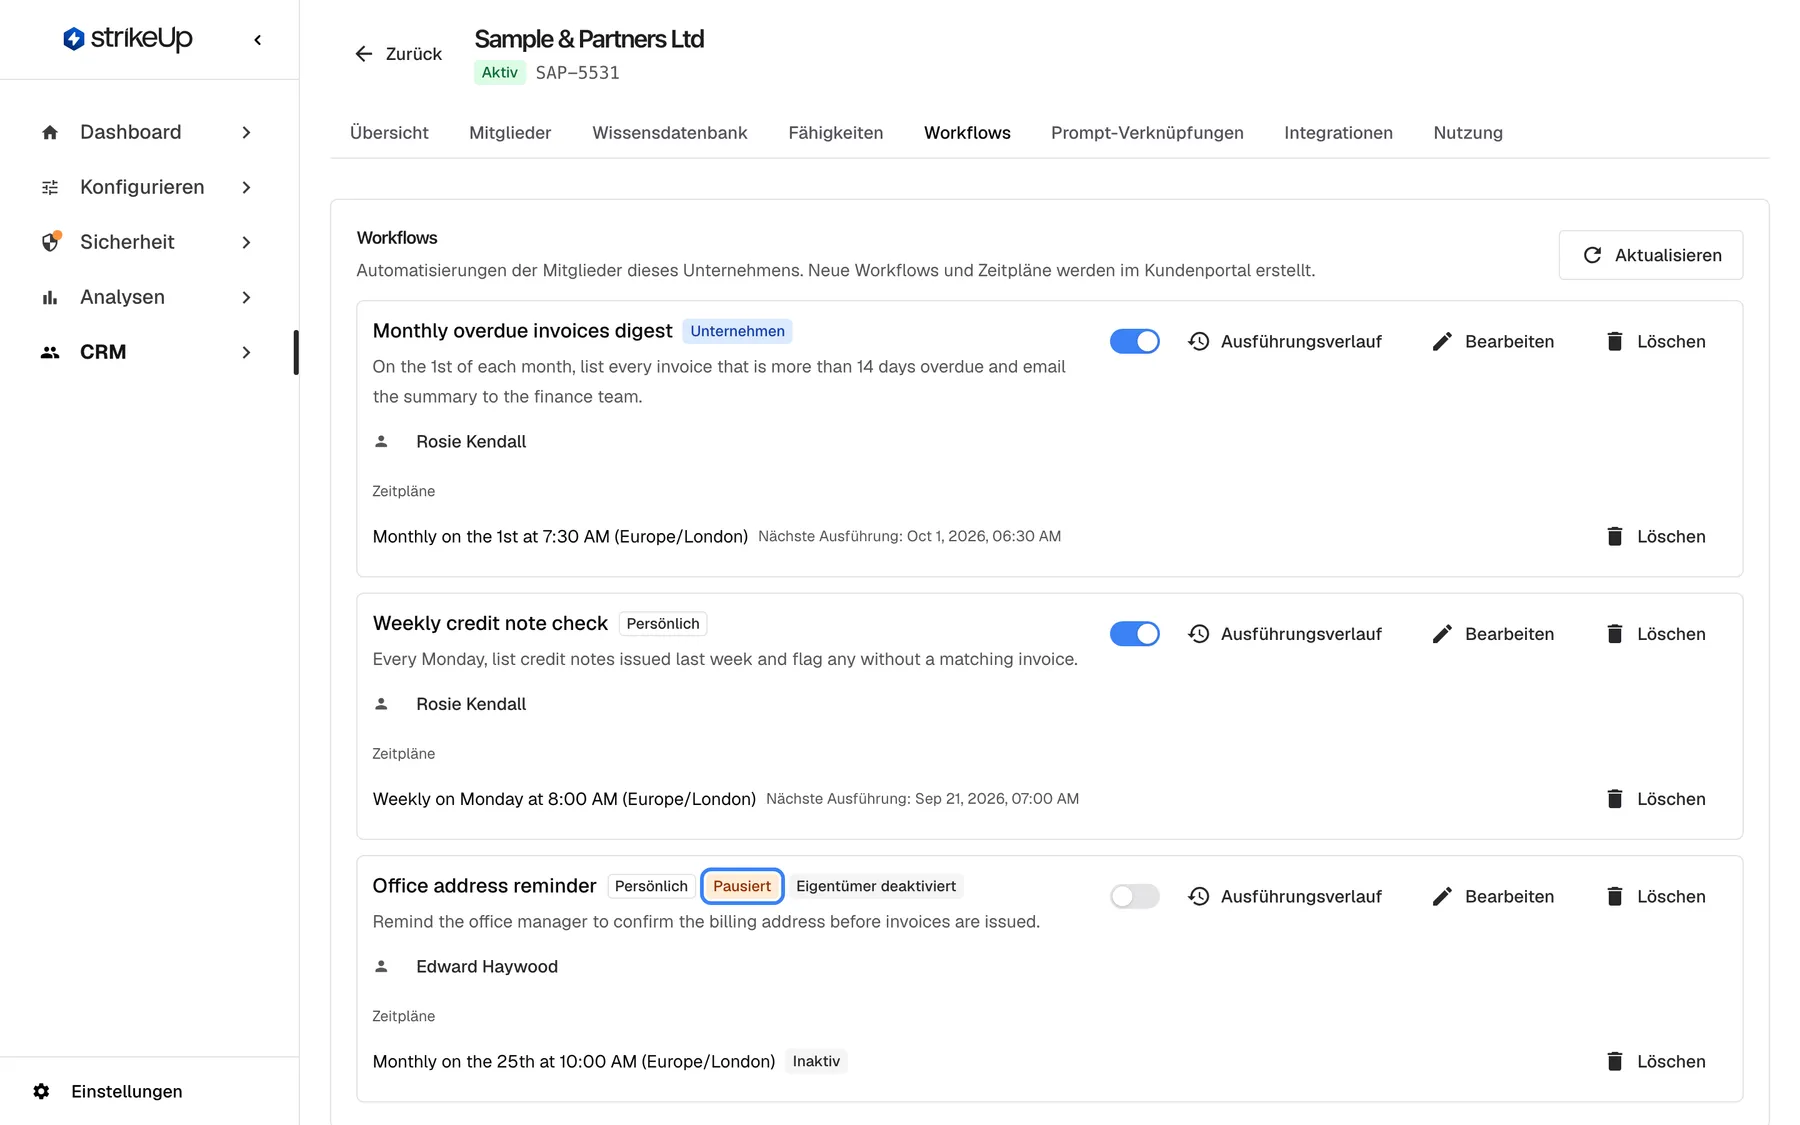Edit the Monthly overdue invoices digest workflow

point(1493,341)
